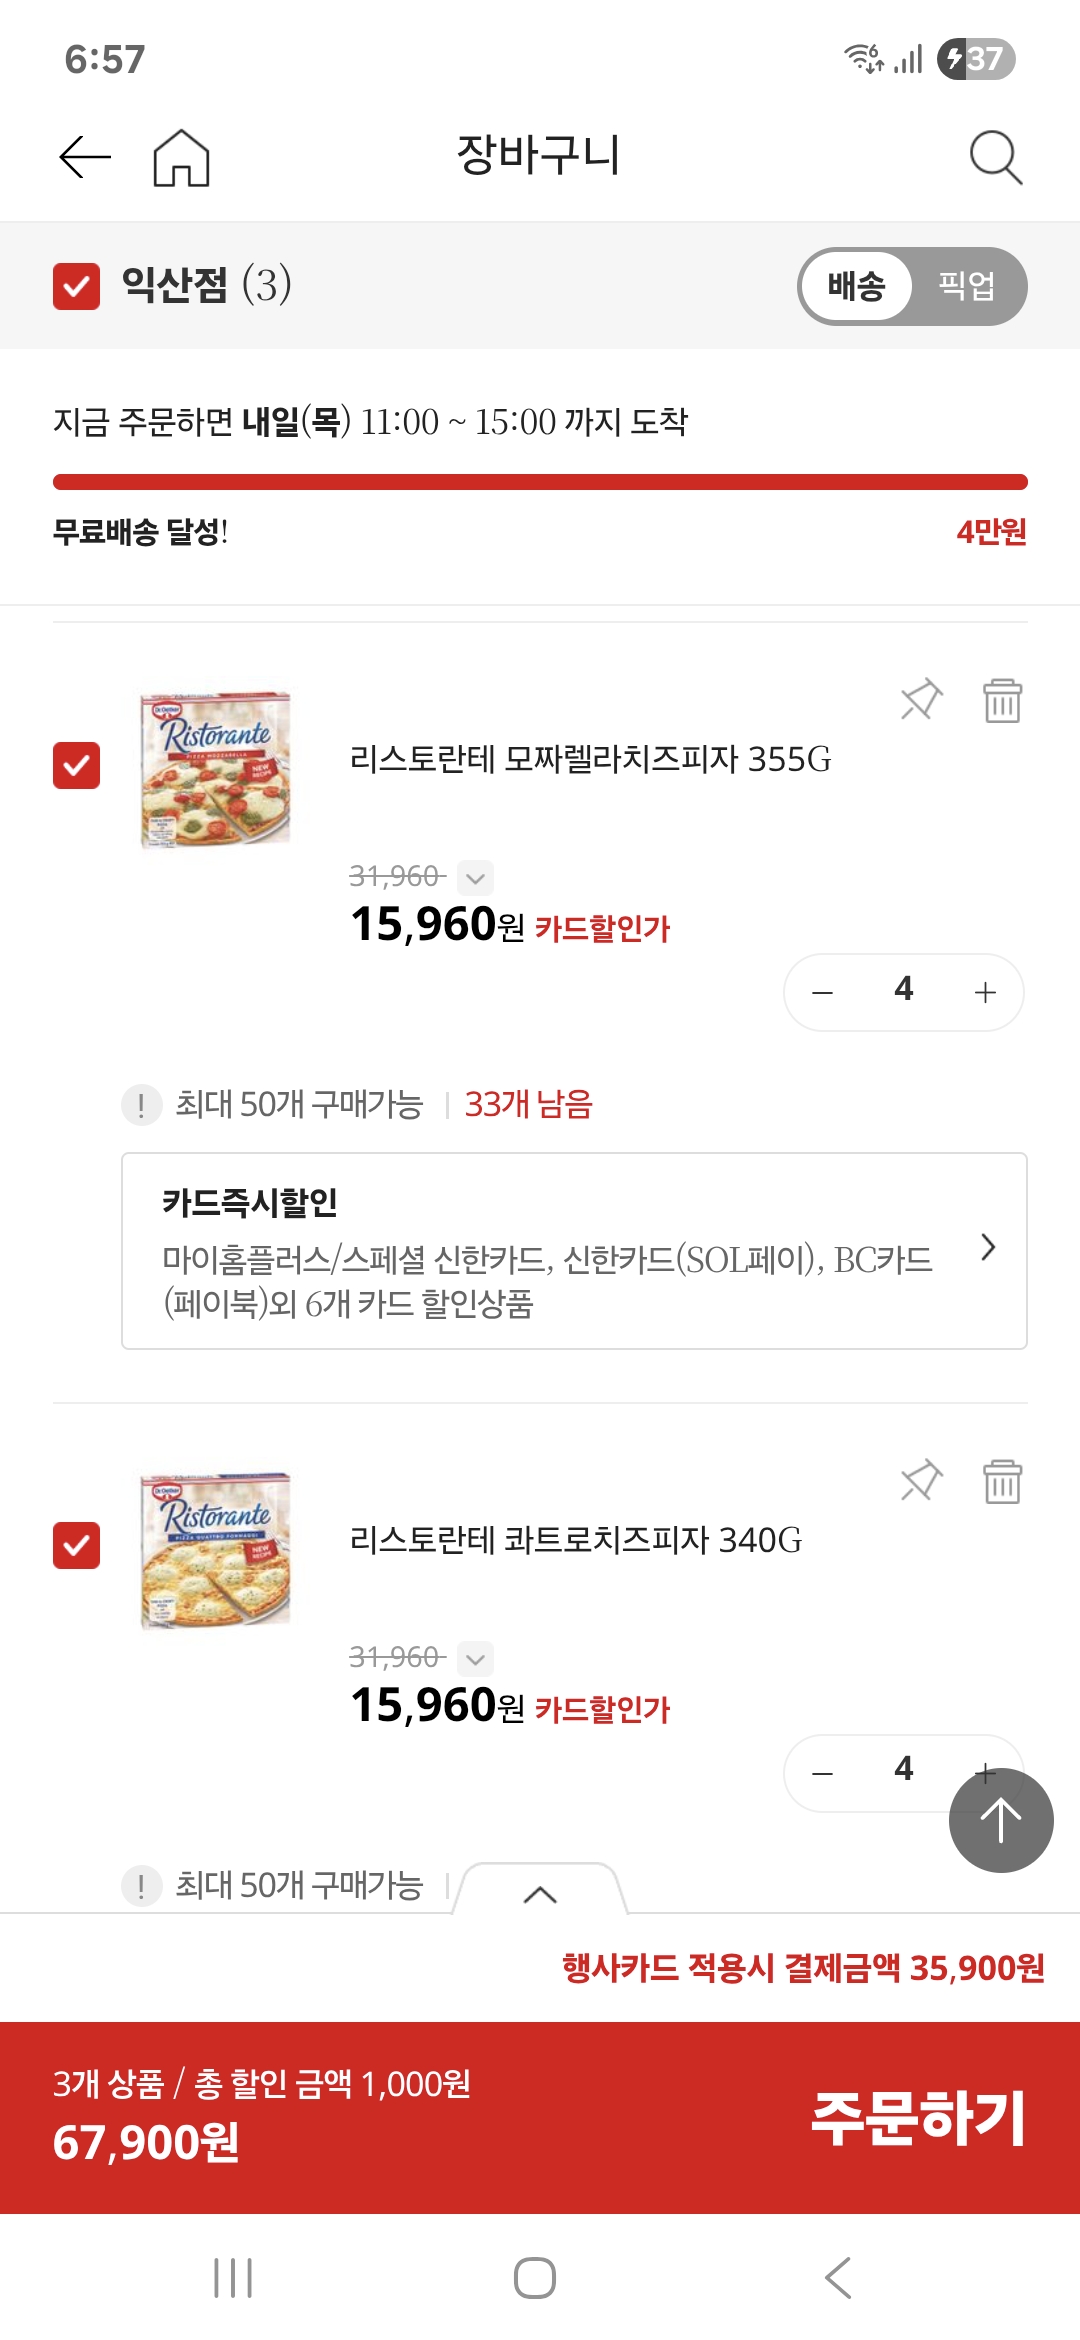
Task: Delete mozzarella pizza with trash icon
Action: click(x=1002, y=700)
